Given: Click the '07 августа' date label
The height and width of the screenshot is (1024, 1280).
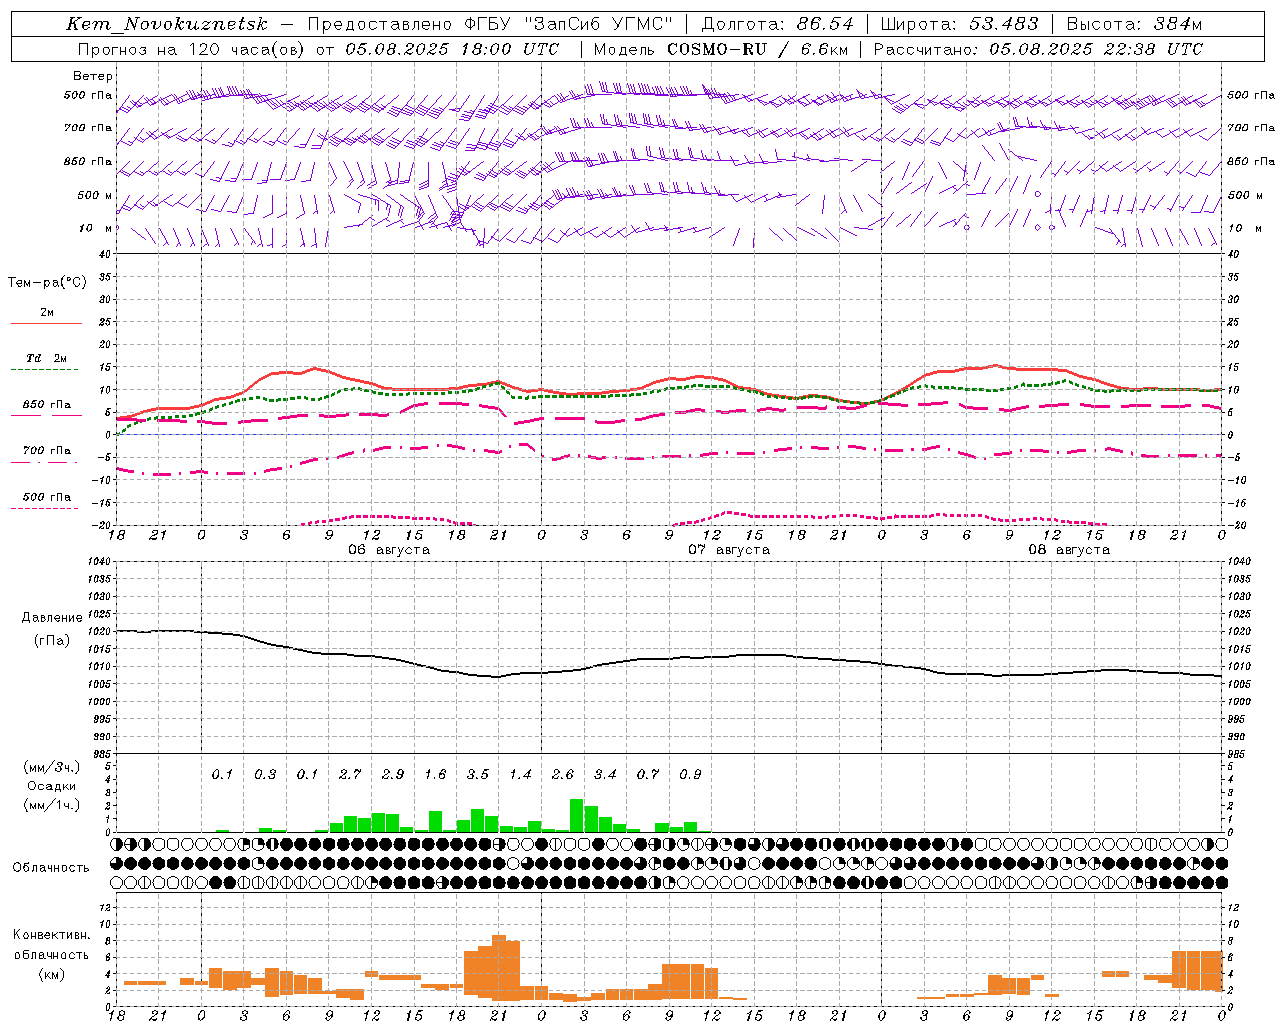Looking at the screenshot, I should (x=729, y=550).
